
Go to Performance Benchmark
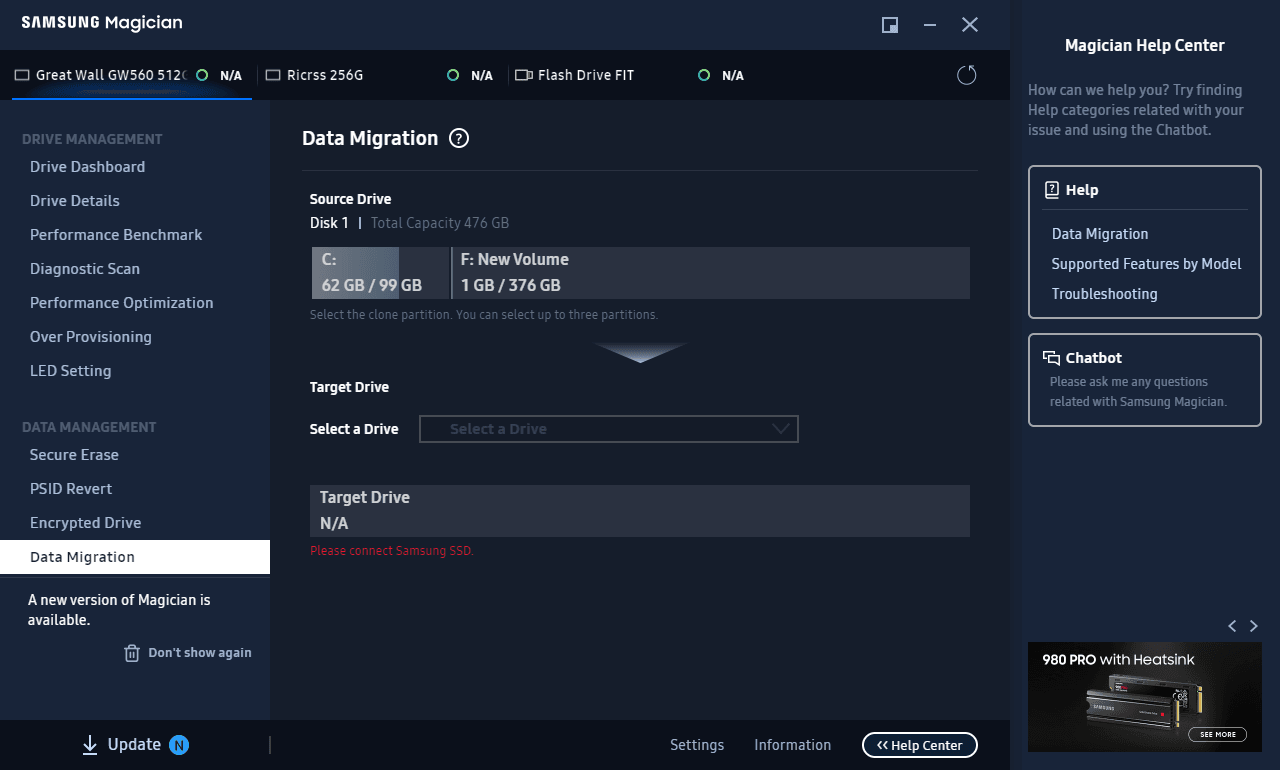(x=135, y=235)
